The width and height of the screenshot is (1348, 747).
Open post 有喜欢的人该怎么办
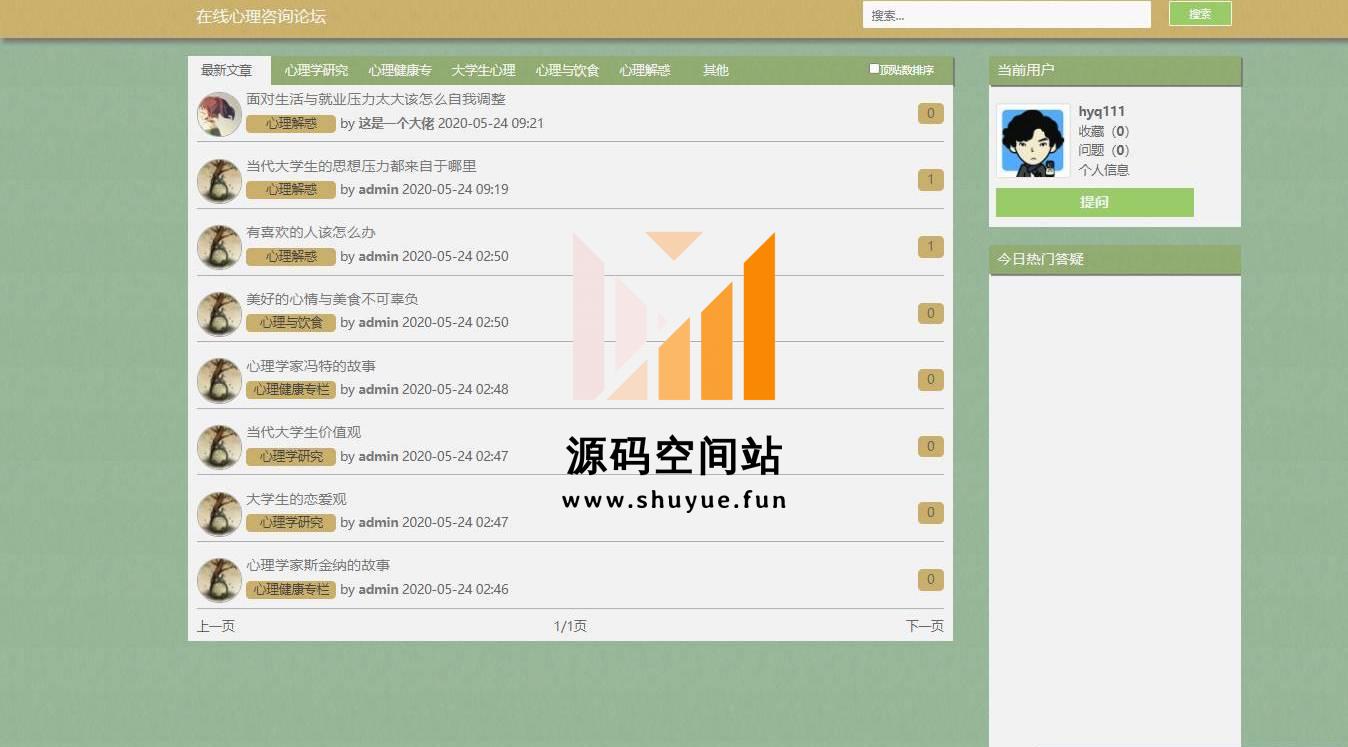(x=311, y=232)
